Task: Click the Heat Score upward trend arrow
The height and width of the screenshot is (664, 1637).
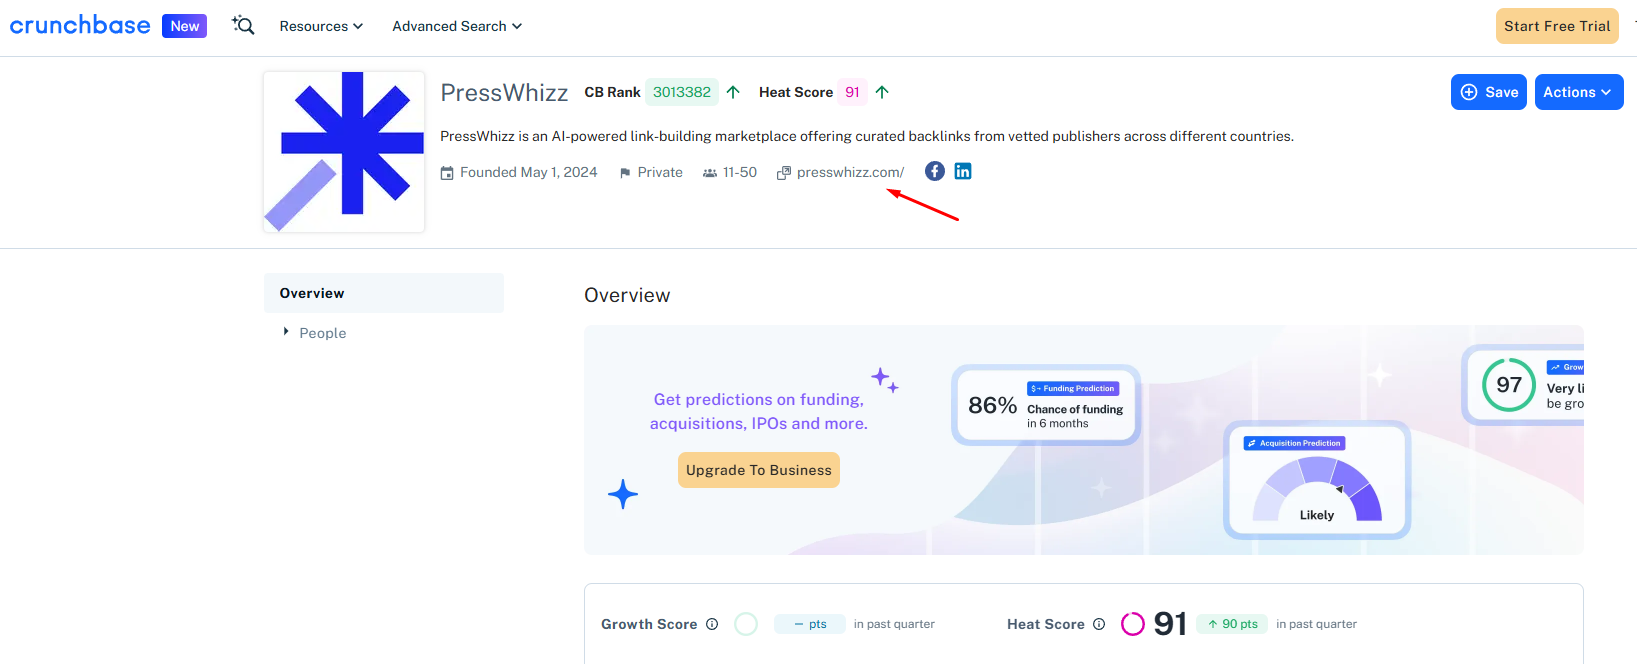Action: (x=882, y=92)
